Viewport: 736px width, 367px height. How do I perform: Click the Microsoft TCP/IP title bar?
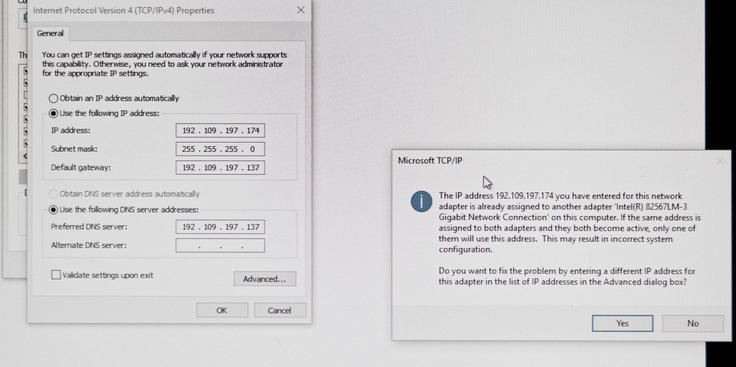click(x=561, y=161)
